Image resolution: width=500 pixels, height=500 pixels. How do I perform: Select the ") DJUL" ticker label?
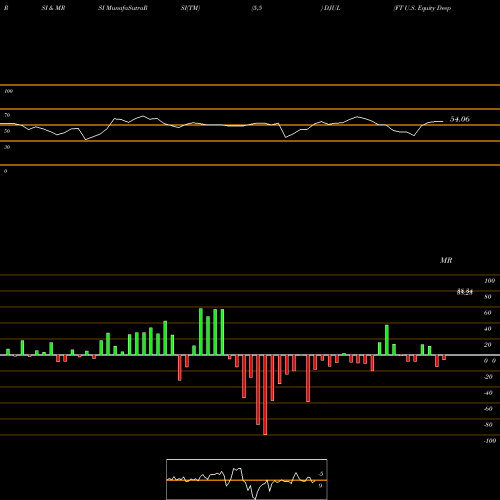(x=330, y=8)
